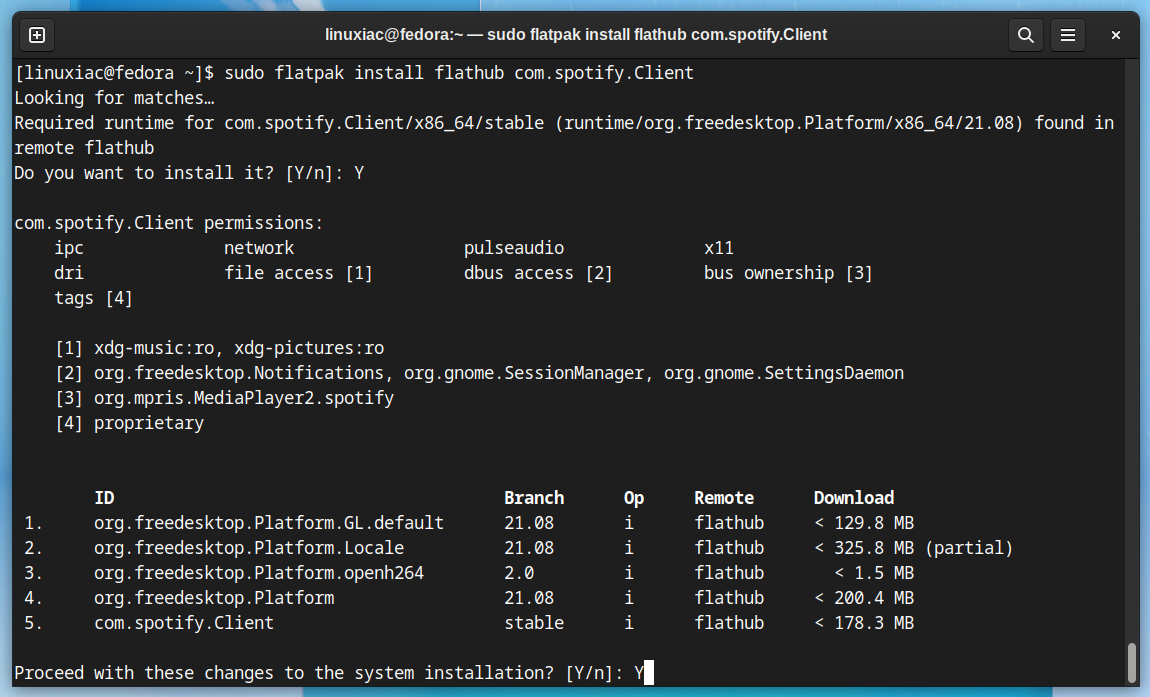The image size is (1150, 697).
Task: Click the 'network' permission
Action: [259, 248]
